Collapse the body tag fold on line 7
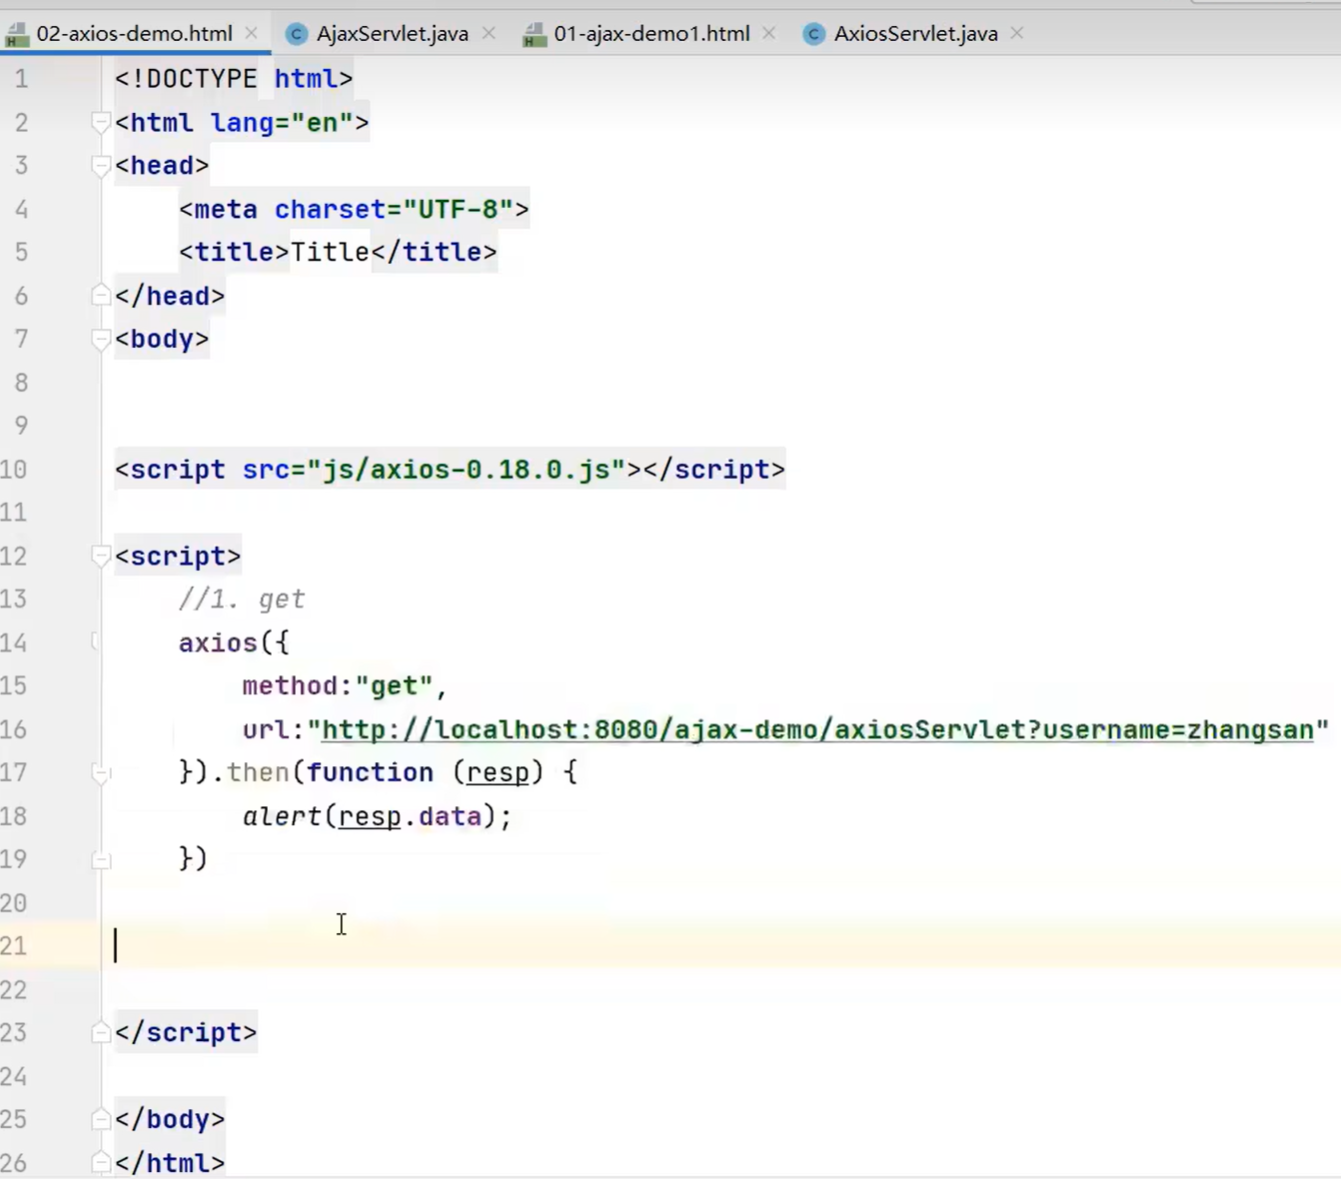The image size is (1341, 1179). [x=100, y=340]
